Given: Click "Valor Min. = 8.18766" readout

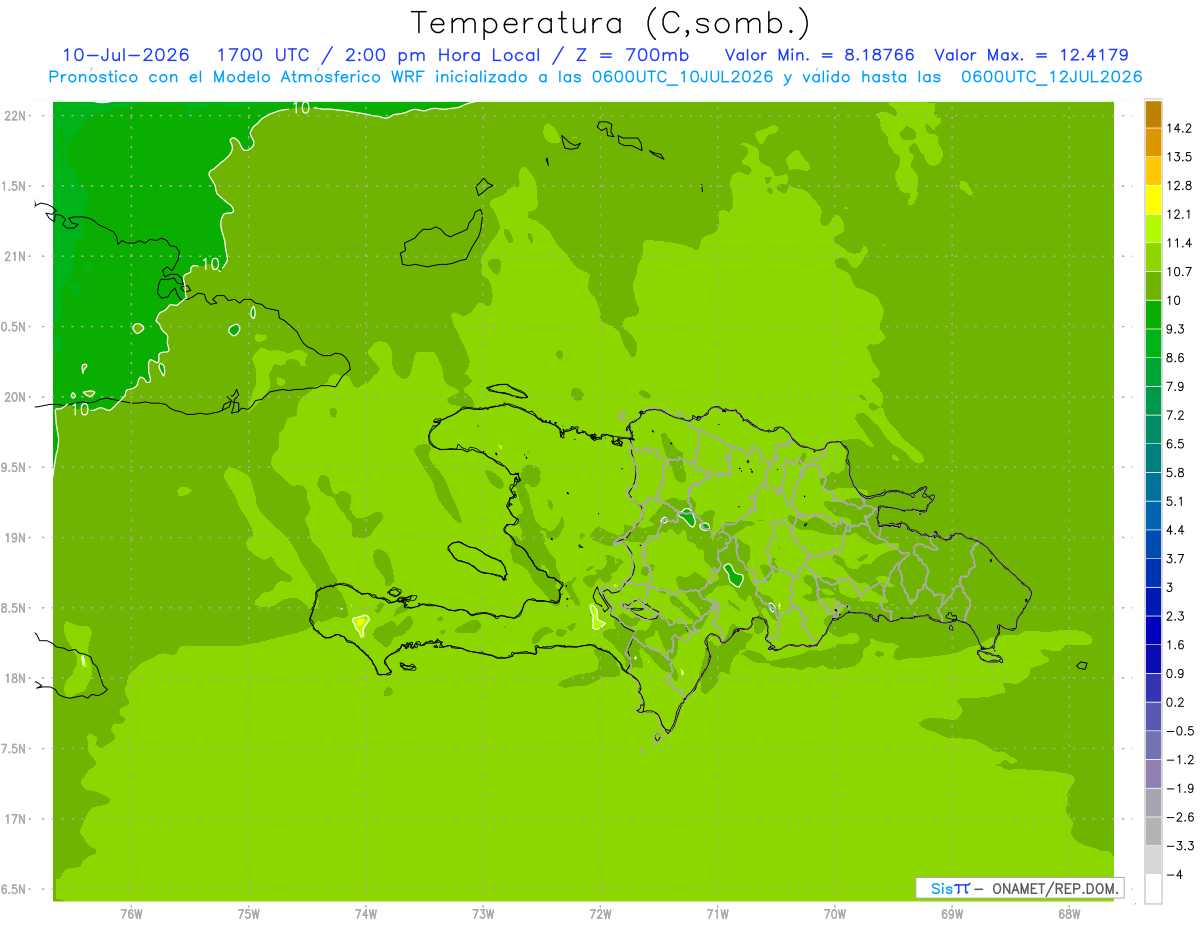Looking at the screenshot, I should [x=820, y=55].
